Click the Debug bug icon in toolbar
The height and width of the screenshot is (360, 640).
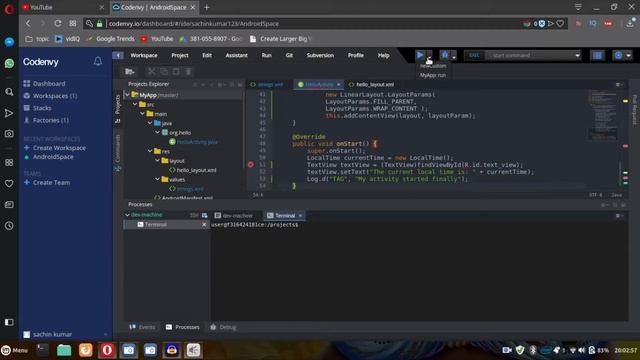pos(445,55)
